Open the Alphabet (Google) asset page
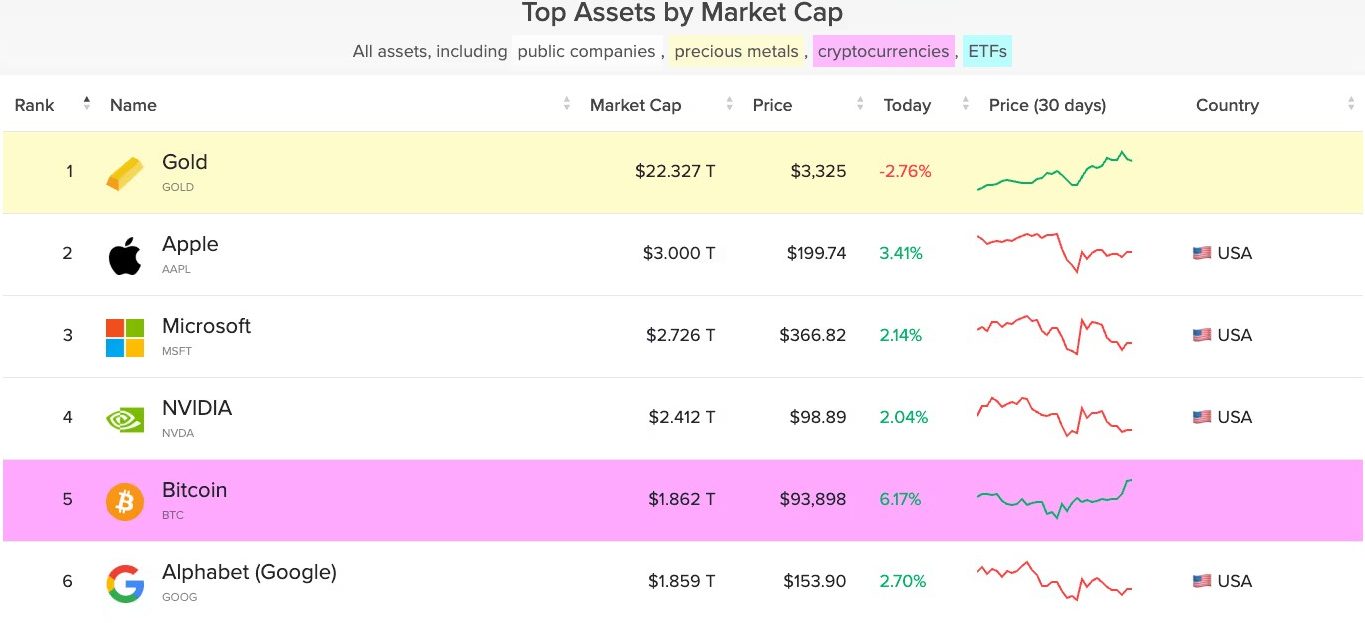This screenshot has width=1365, height=623. coord(249,572)
